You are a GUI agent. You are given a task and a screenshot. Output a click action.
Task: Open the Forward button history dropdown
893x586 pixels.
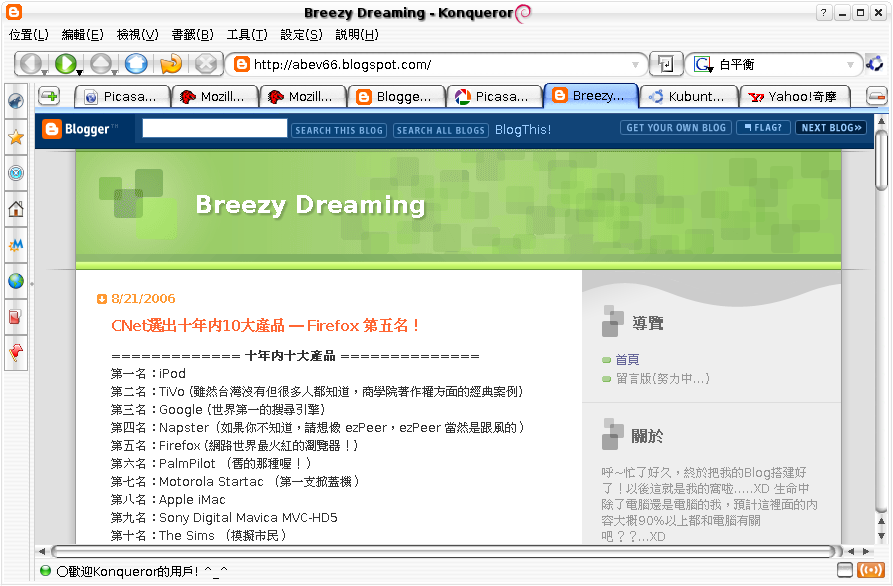pos(79,72)
